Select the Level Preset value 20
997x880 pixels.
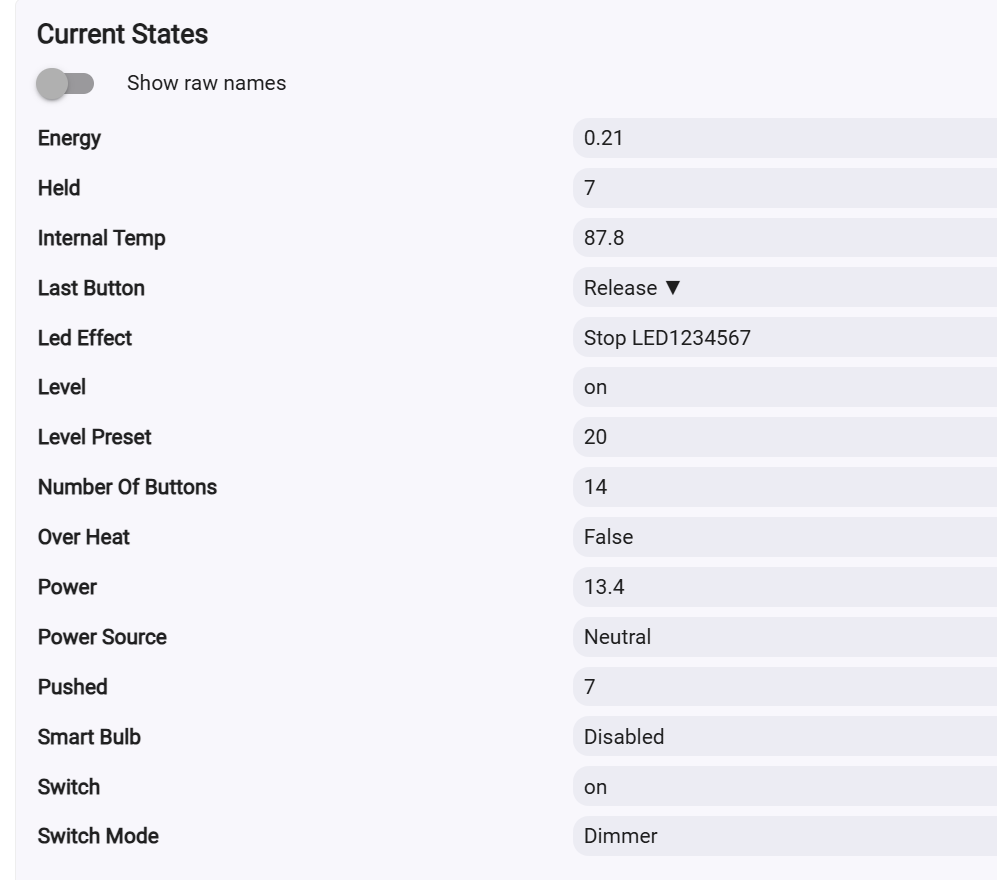tap(785, 437)
